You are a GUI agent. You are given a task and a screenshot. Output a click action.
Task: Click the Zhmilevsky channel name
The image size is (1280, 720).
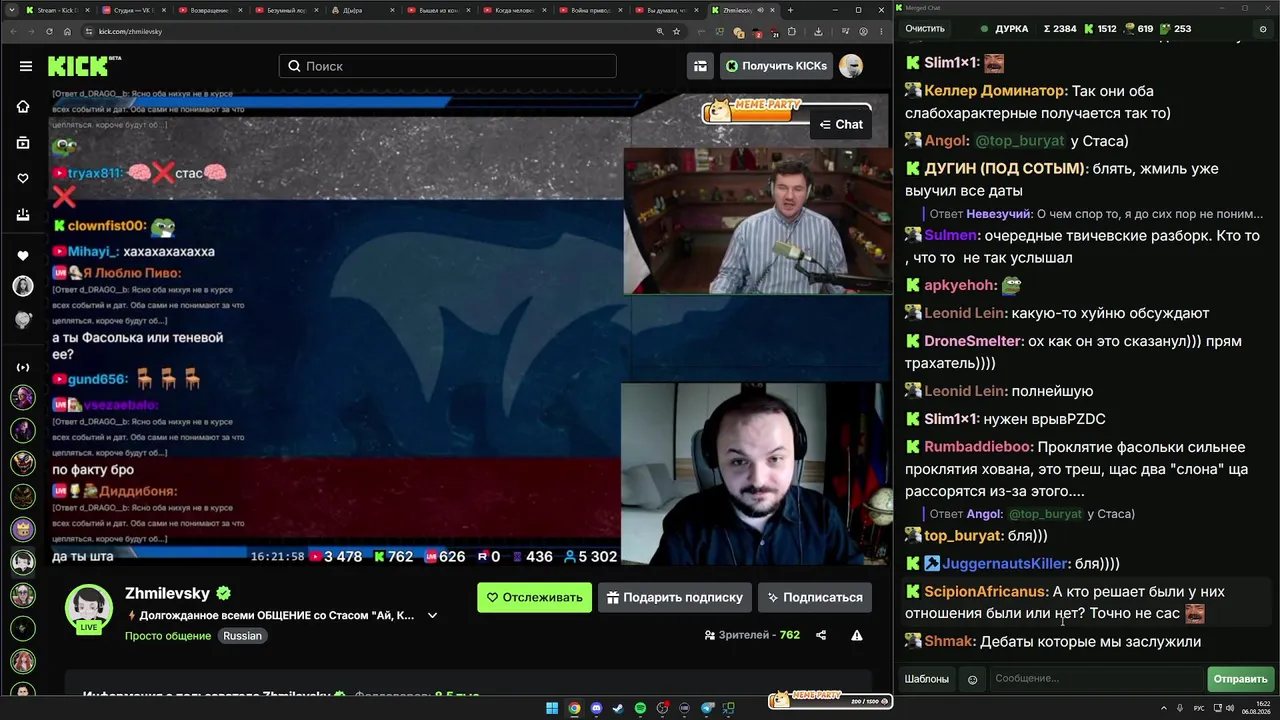(167, 593)
